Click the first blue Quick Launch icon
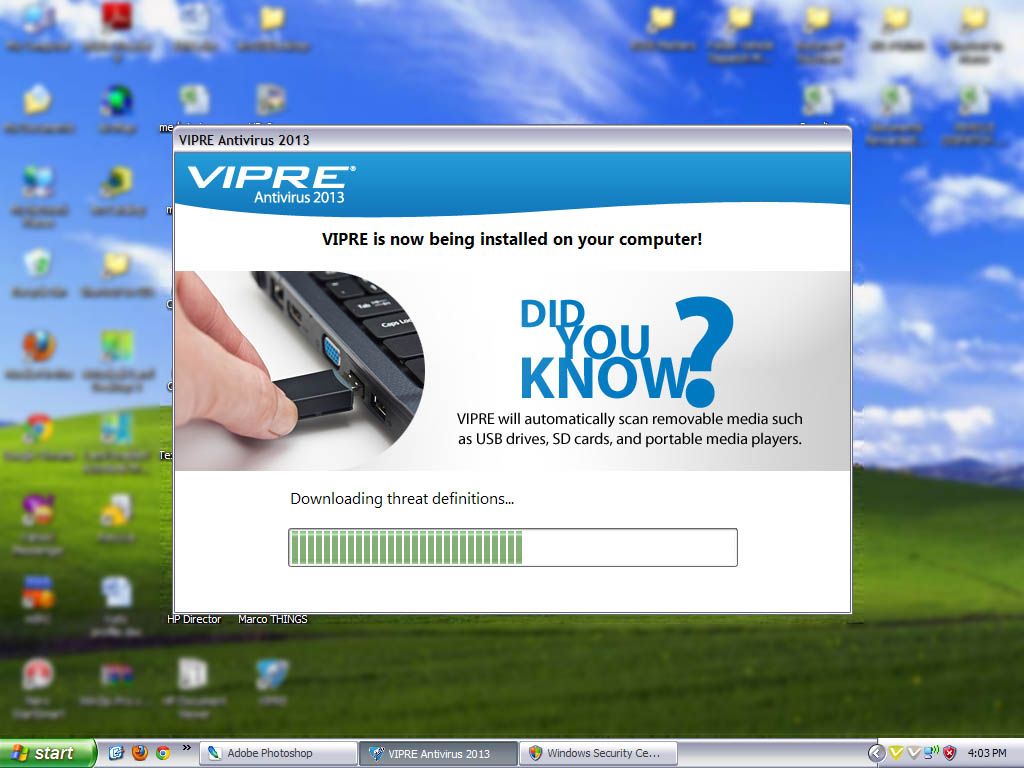Screen dimensions: 1024x768 tap(116, 753)
